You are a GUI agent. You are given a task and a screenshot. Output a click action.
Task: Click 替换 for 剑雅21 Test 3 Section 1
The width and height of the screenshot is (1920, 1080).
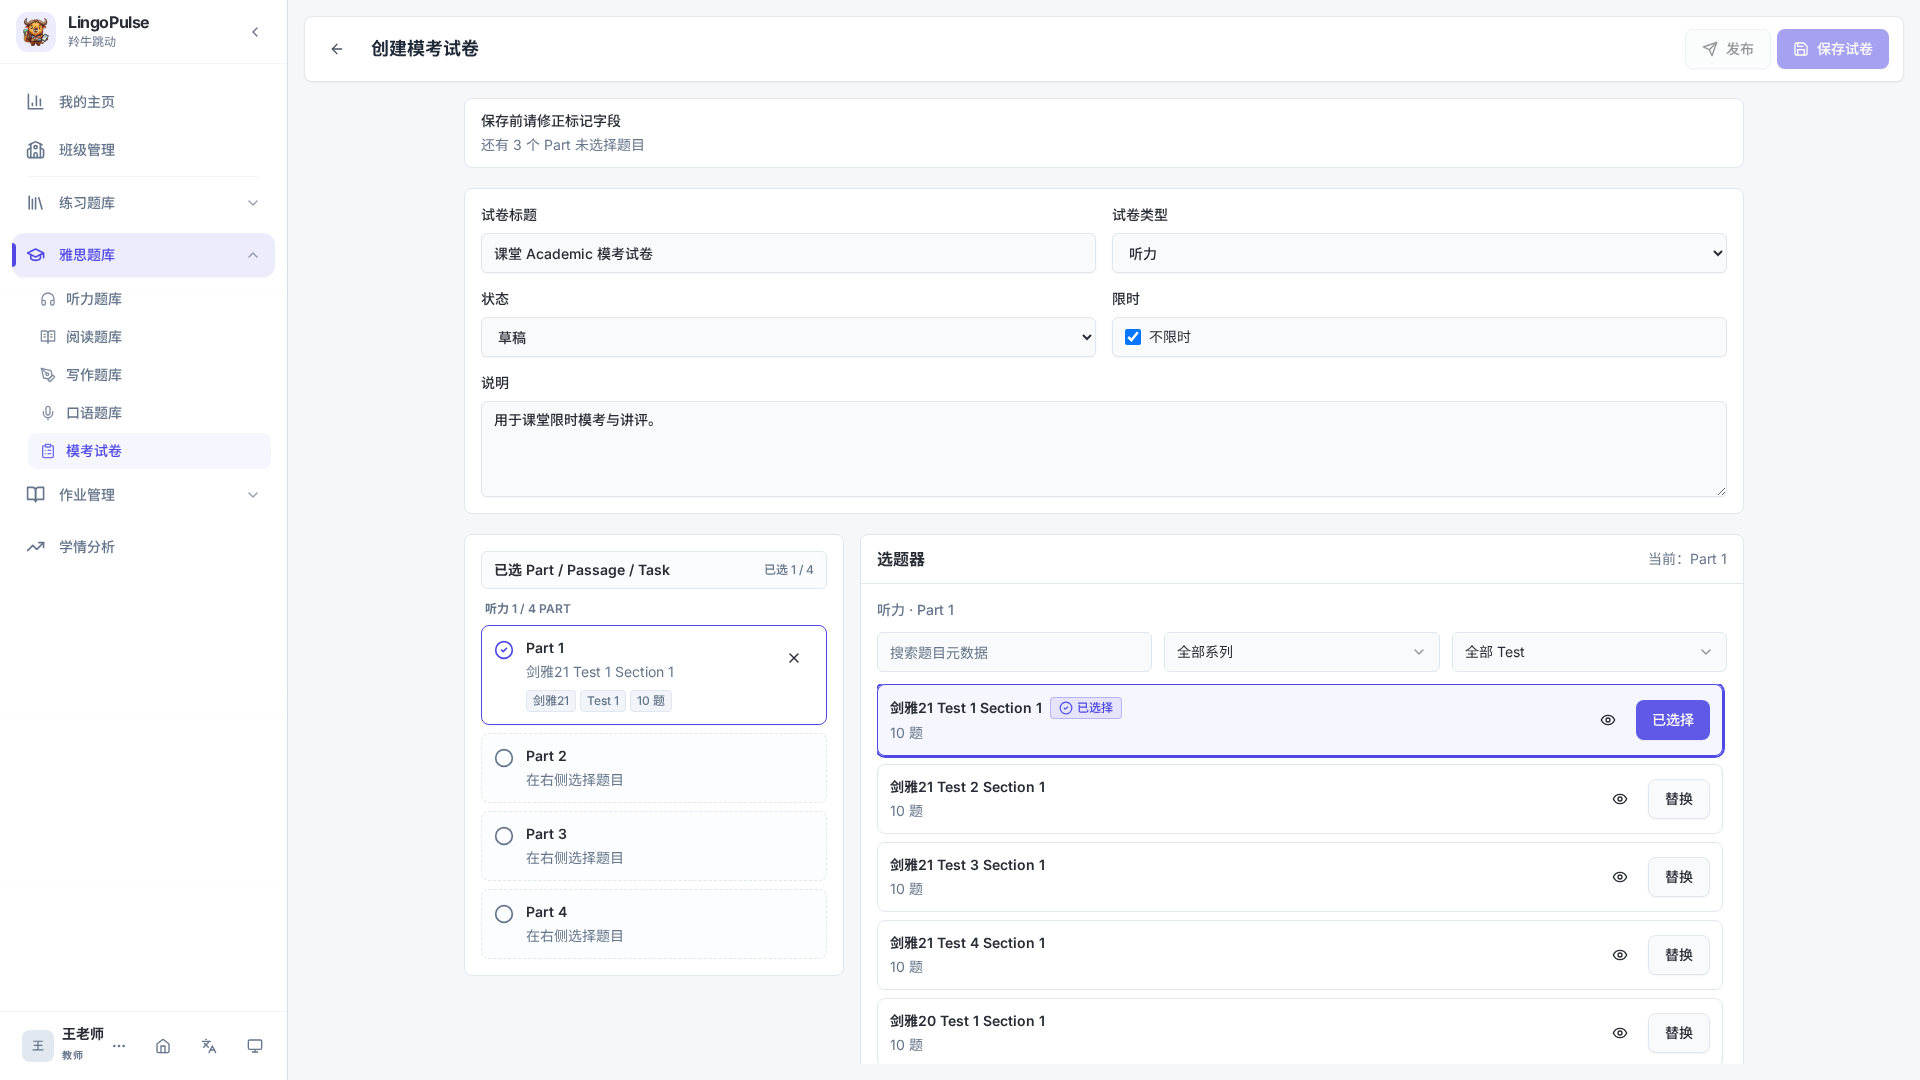[1678, 877]
